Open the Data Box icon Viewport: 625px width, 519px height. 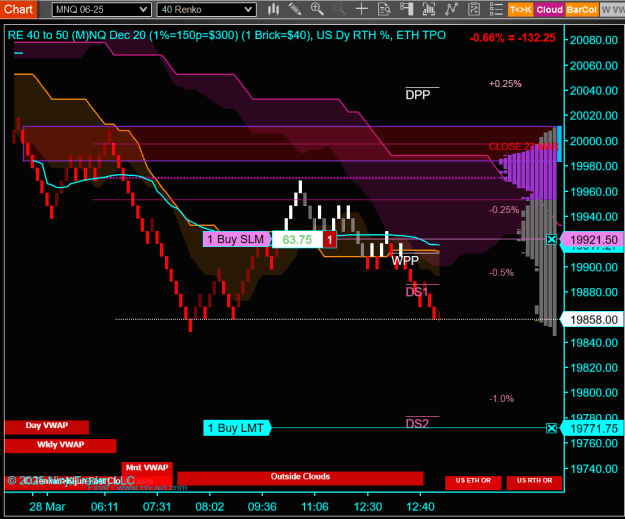[x=384, y=9]
